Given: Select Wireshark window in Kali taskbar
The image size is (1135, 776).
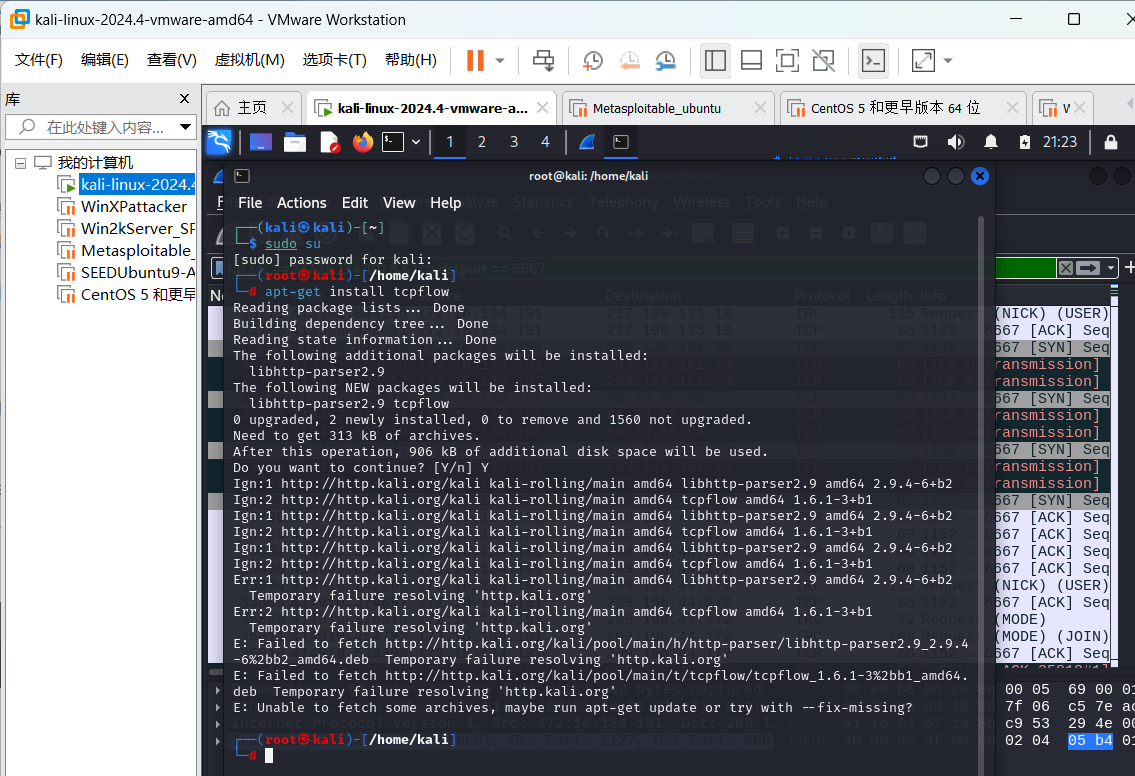Looking at the screenshot, I should click(587, 142).
